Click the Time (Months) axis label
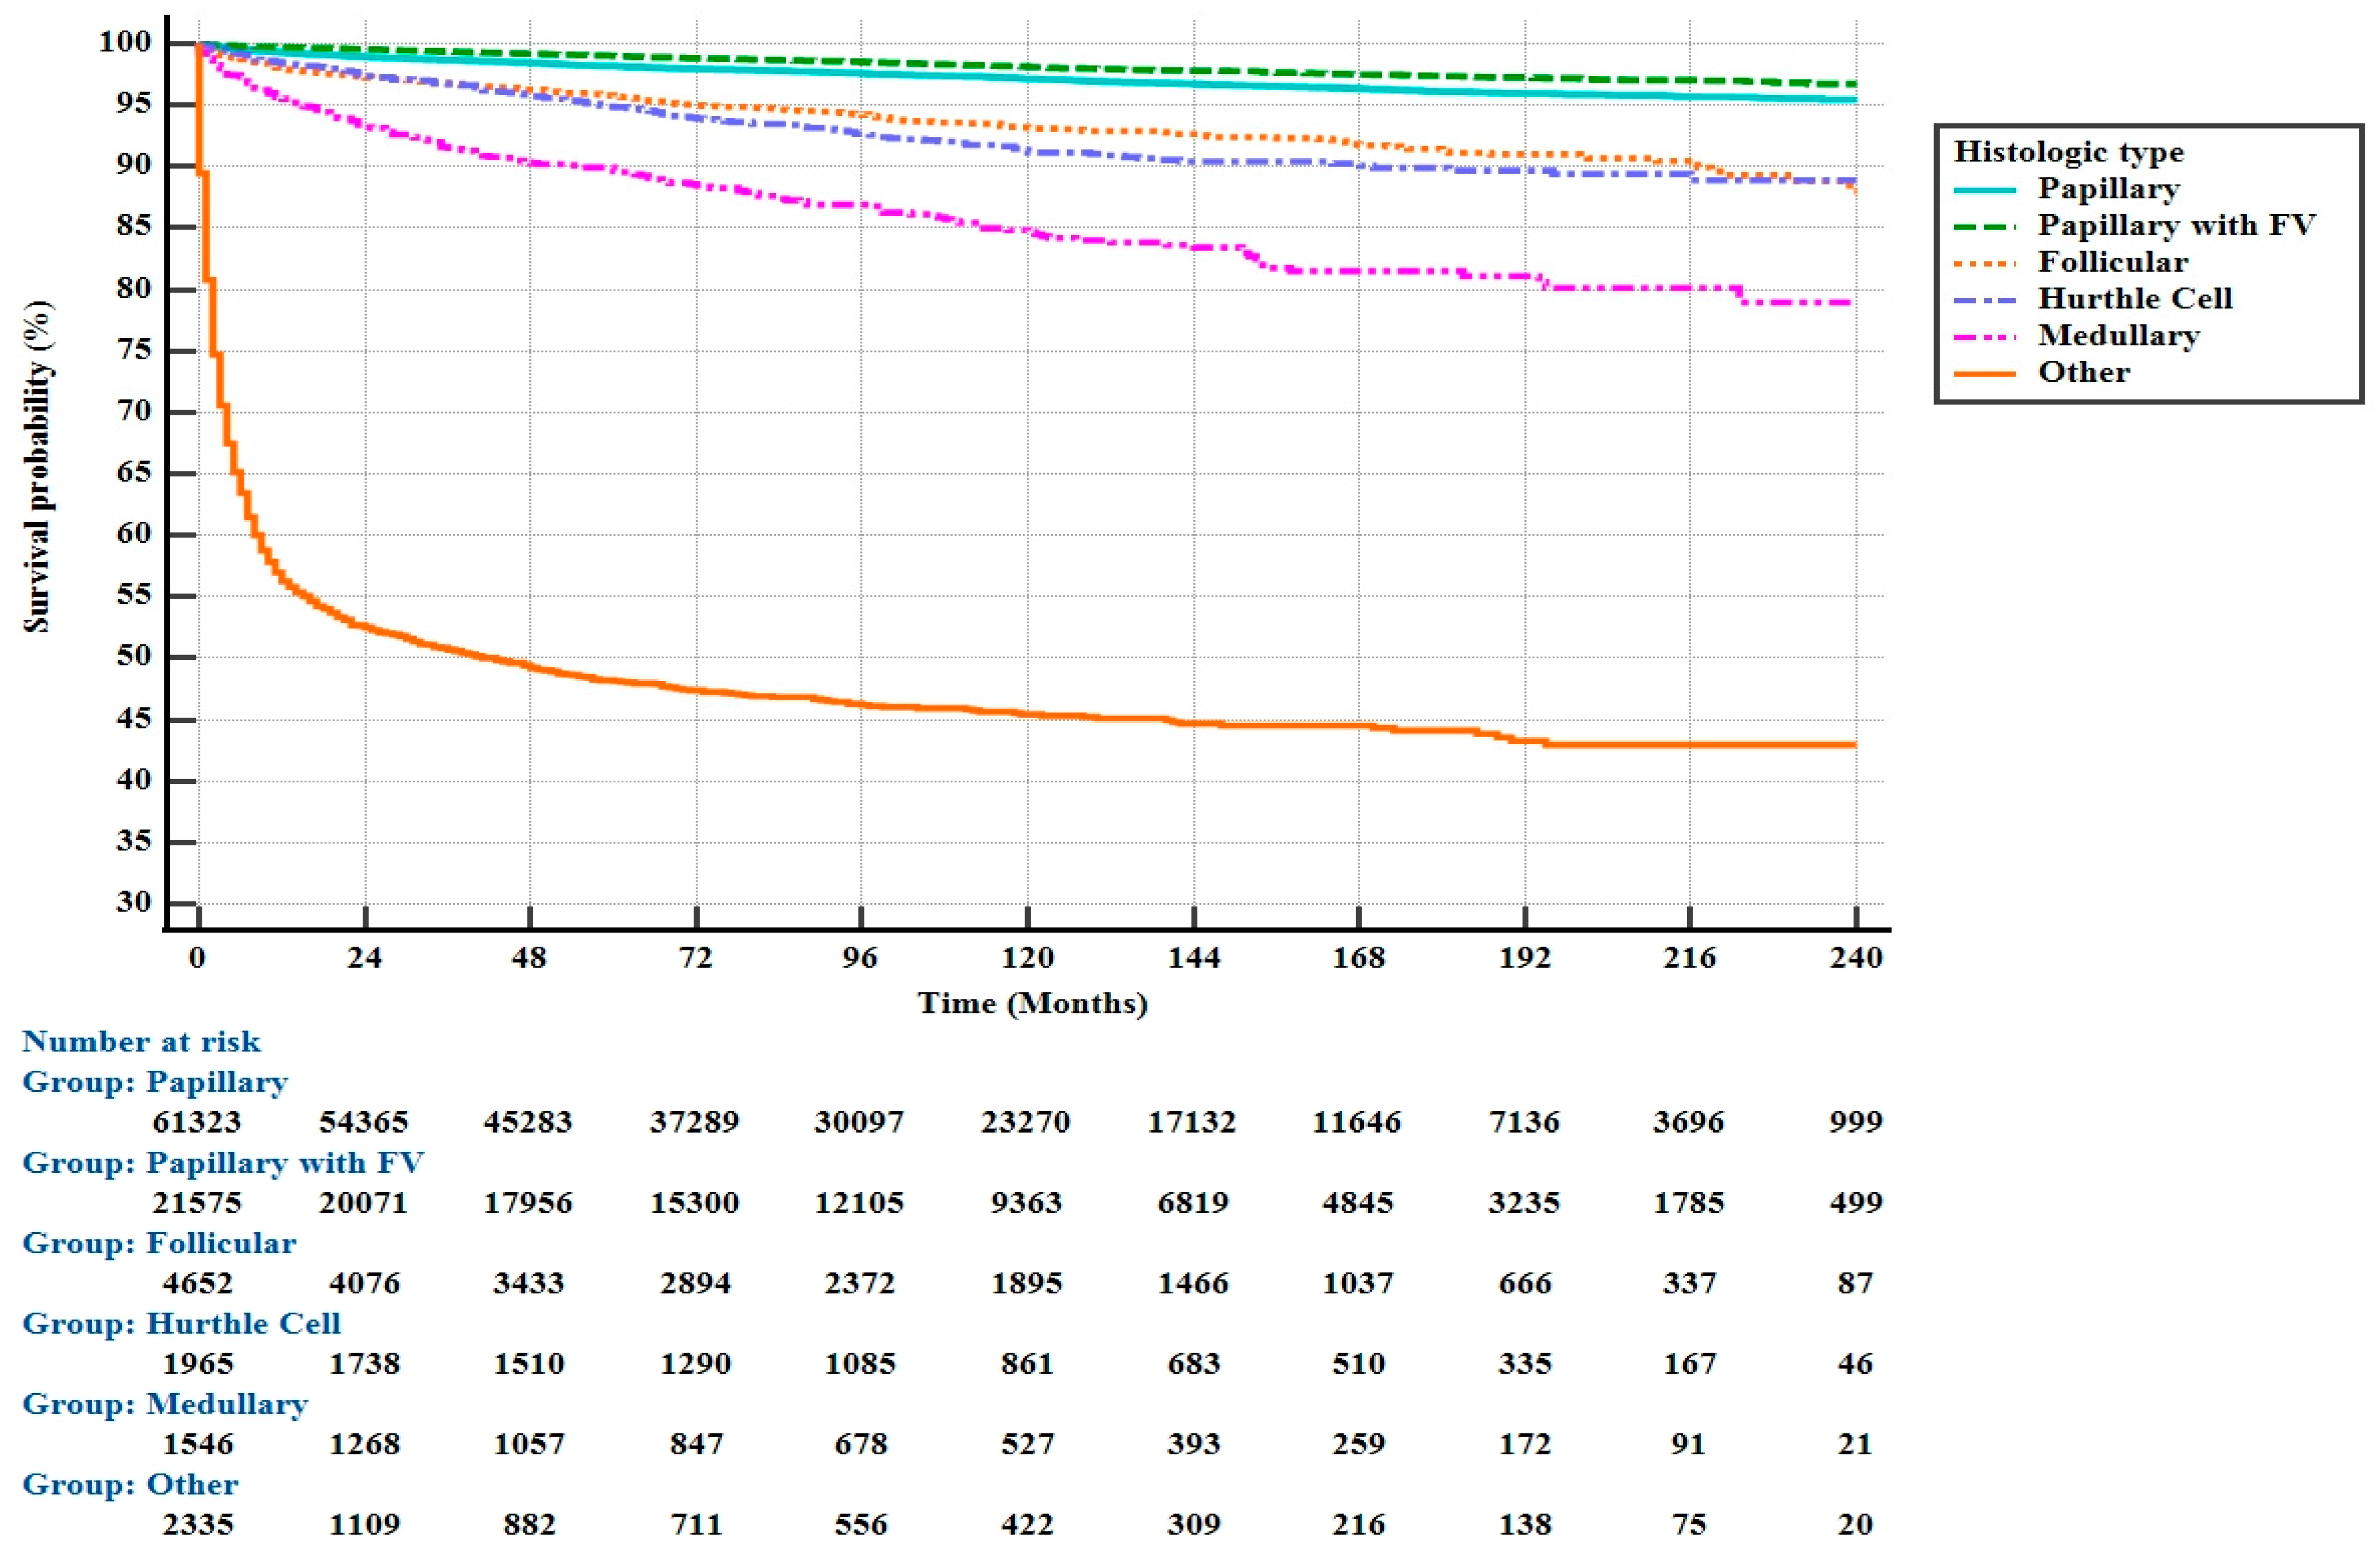The height and width of the screenshot is (1558, 2380). pyautogui.click(x=1032, y=1003)
